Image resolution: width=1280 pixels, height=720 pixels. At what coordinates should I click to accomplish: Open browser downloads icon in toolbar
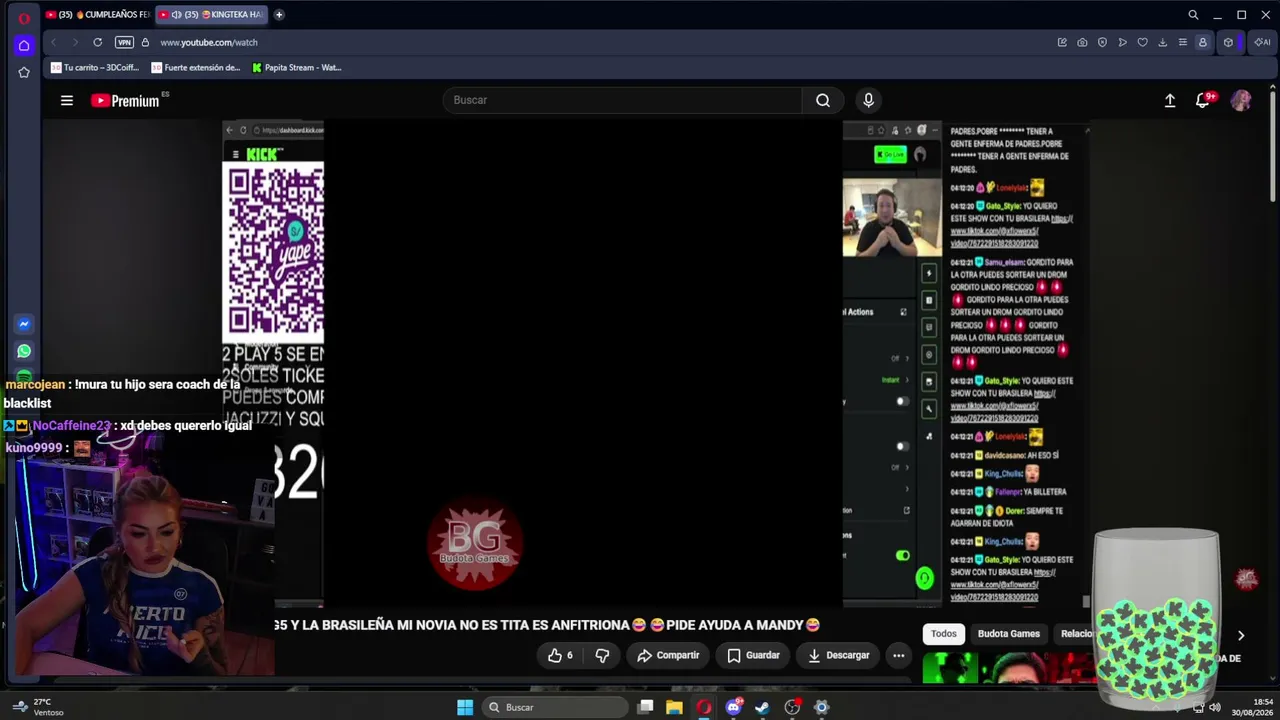tap(1162, 42)
